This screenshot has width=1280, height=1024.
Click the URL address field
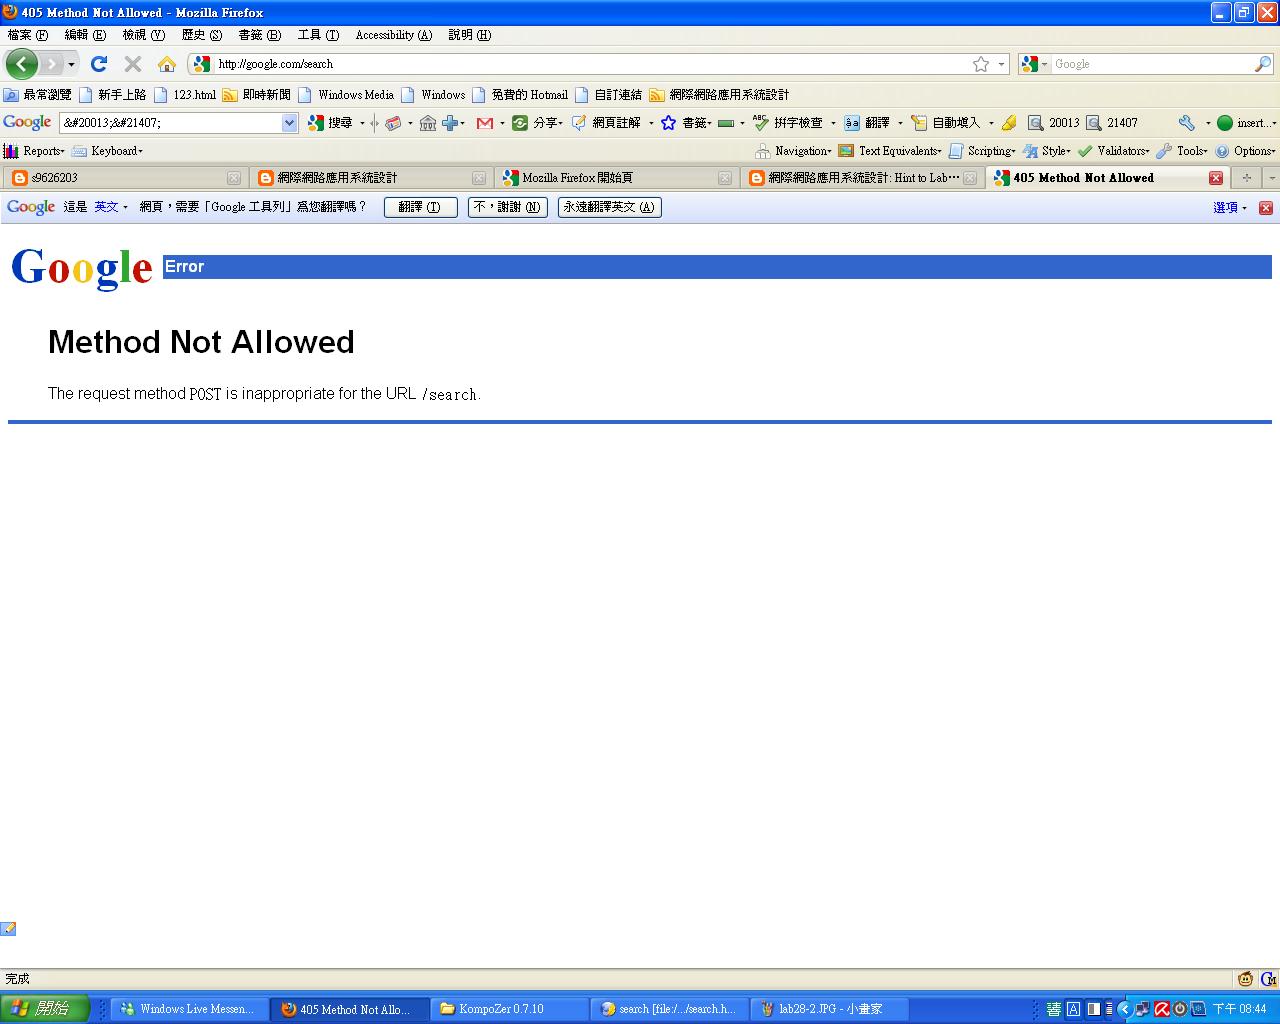click(x=590, y=64)
